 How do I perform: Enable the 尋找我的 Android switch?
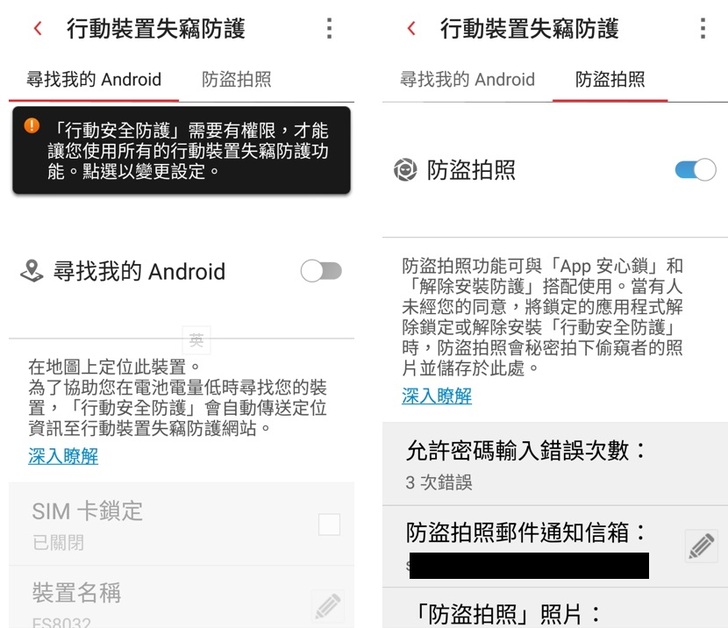(321, 271)
